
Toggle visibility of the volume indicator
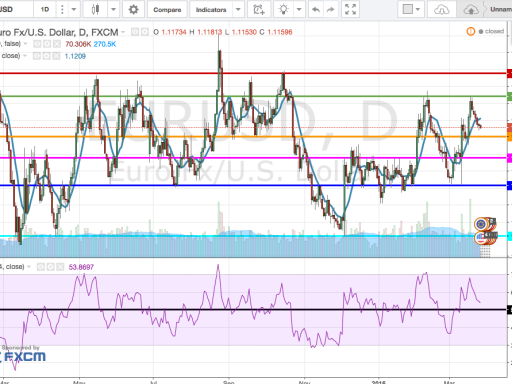point(37,44)
